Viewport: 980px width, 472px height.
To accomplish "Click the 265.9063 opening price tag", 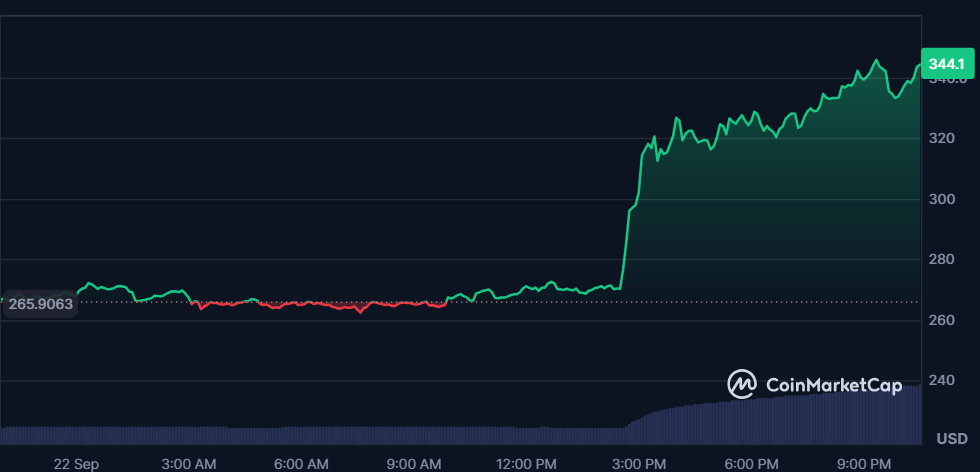I will 41,304.
